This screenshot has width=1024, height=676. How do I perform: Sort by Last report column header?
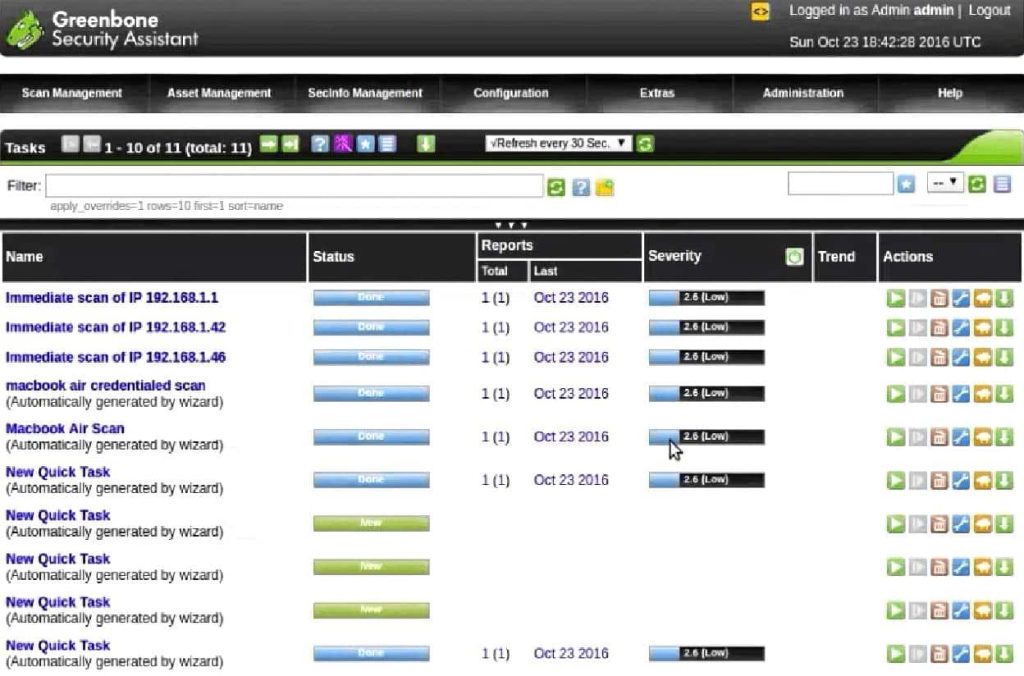pos(545,271)
